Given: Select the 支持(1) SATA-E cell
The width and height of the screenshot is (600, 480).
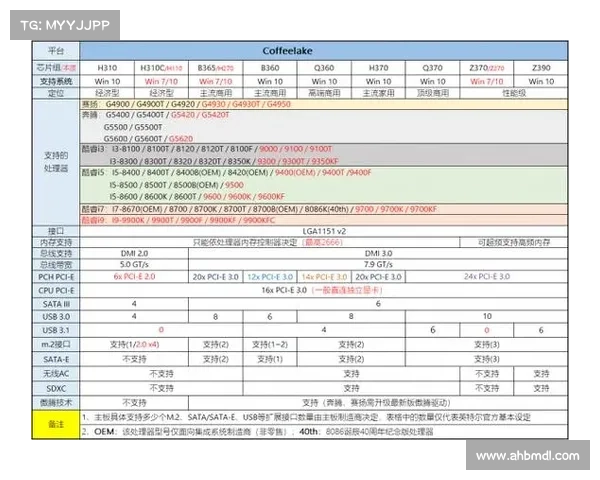Looking at the screenshot, I should point(270,359).
